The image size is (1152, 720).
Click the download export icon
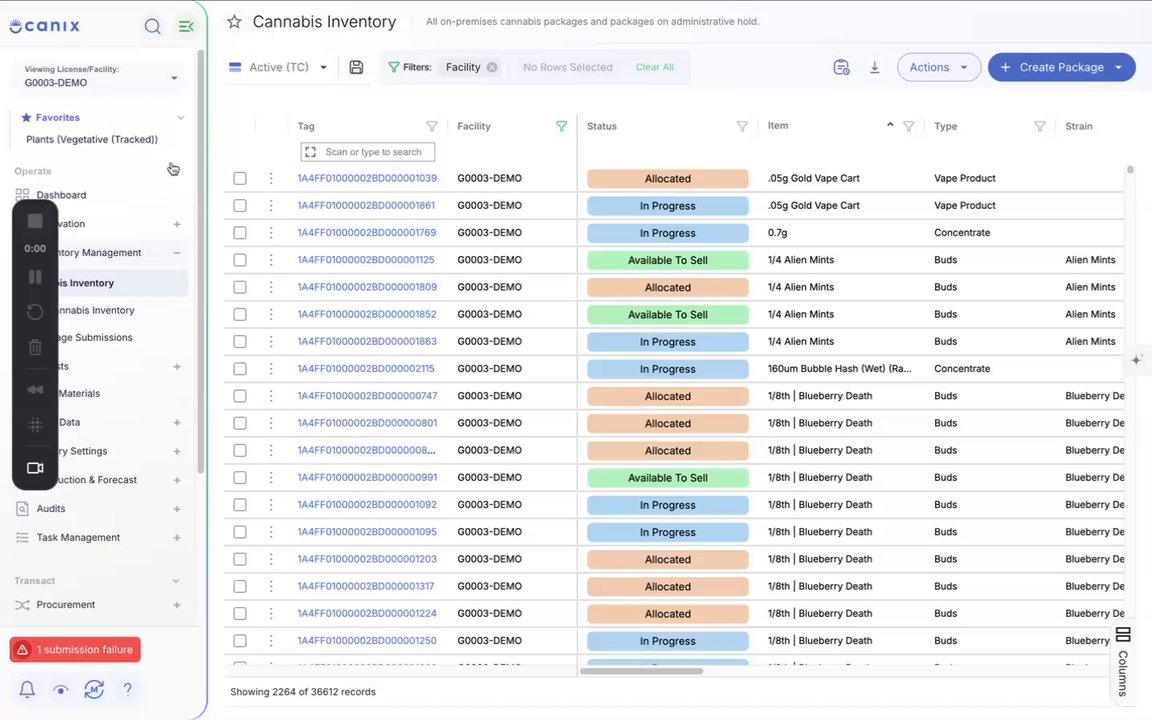[x=874, y=67]
